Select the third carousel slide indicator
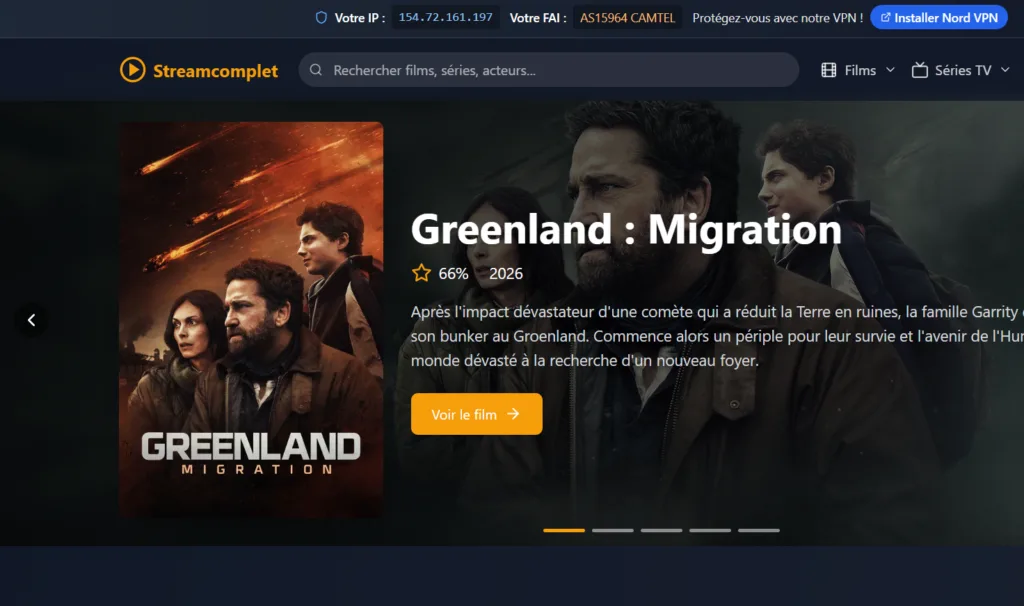Screen dimensions: 1024x606 (662, 530)
